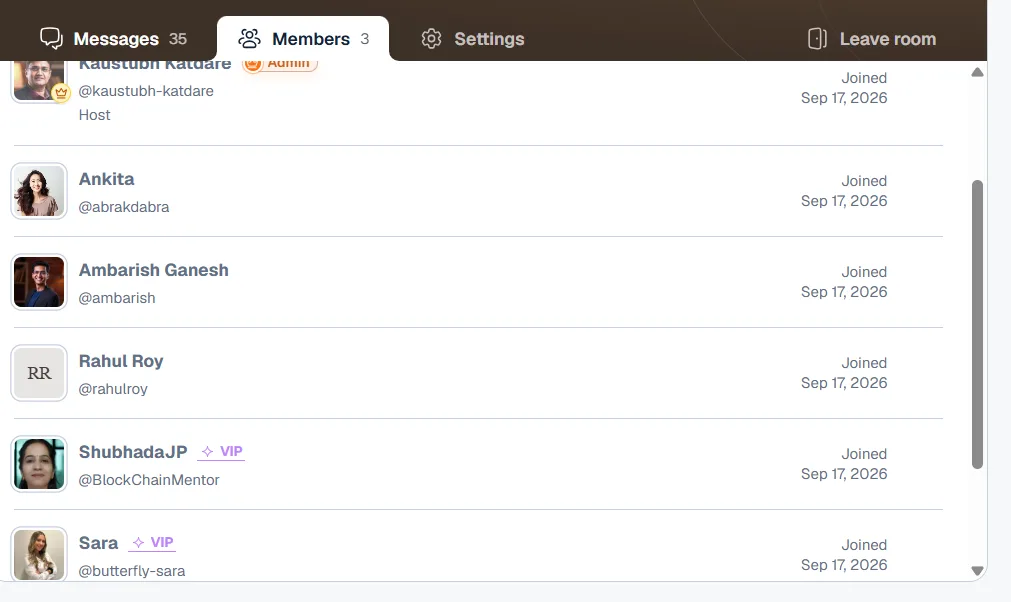Open the Settings tab

[x=473, y=39]
